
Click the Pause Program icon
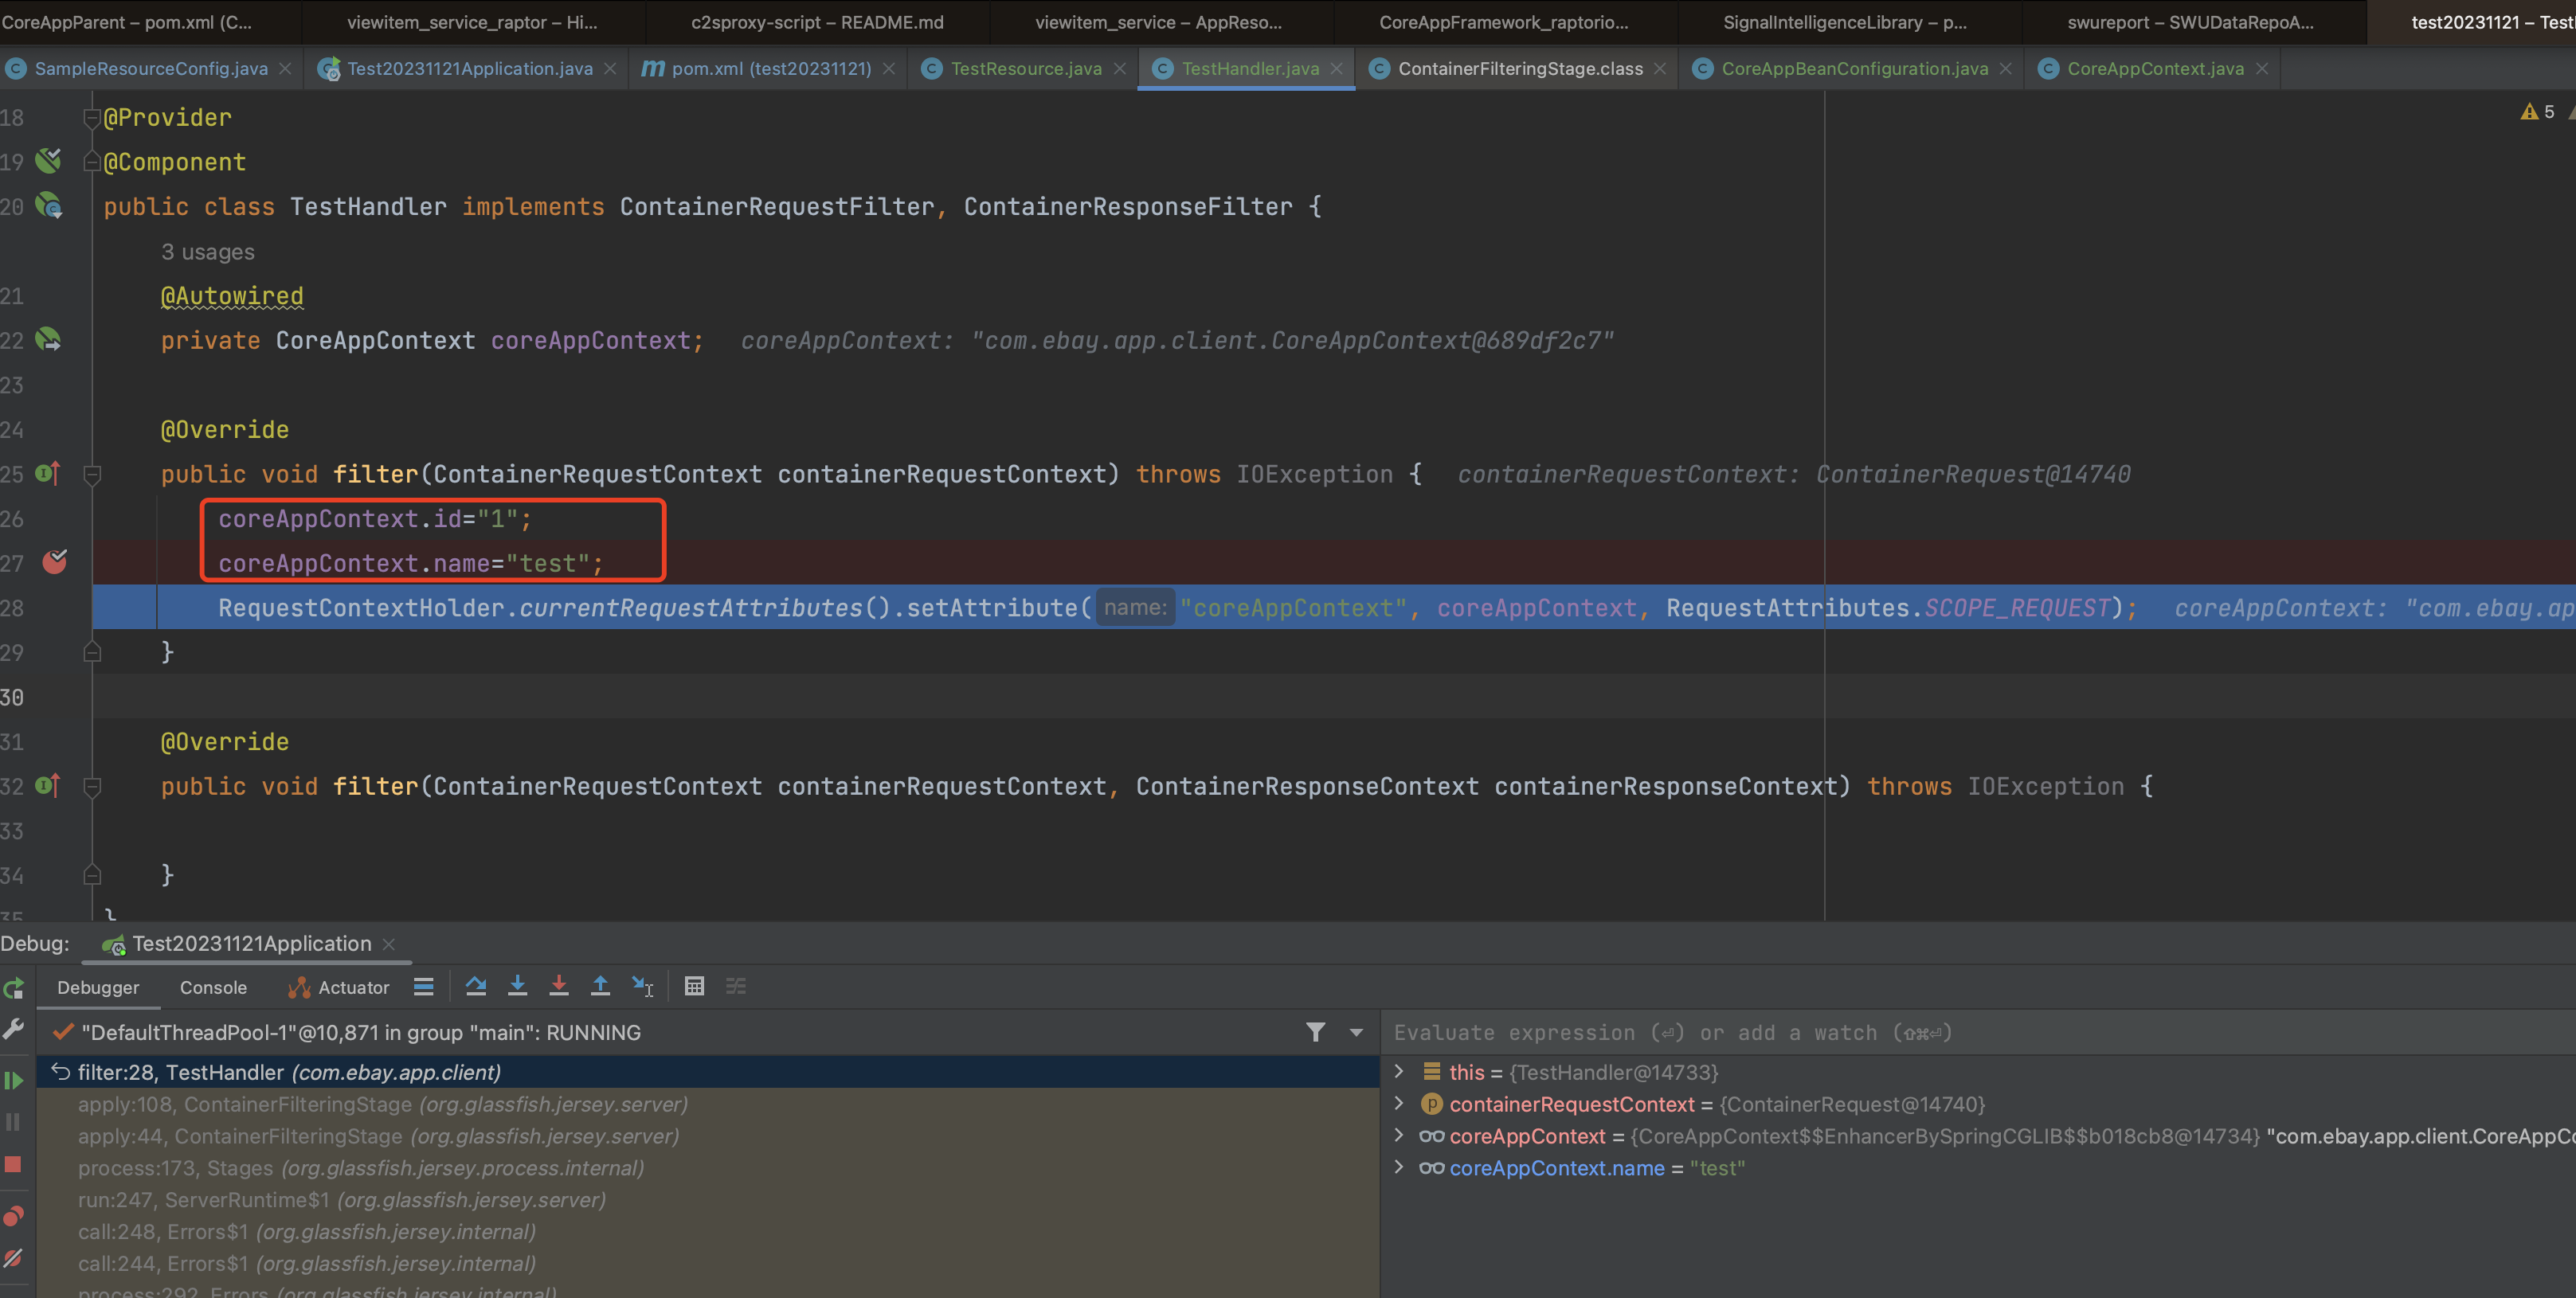pos(13,1122)
